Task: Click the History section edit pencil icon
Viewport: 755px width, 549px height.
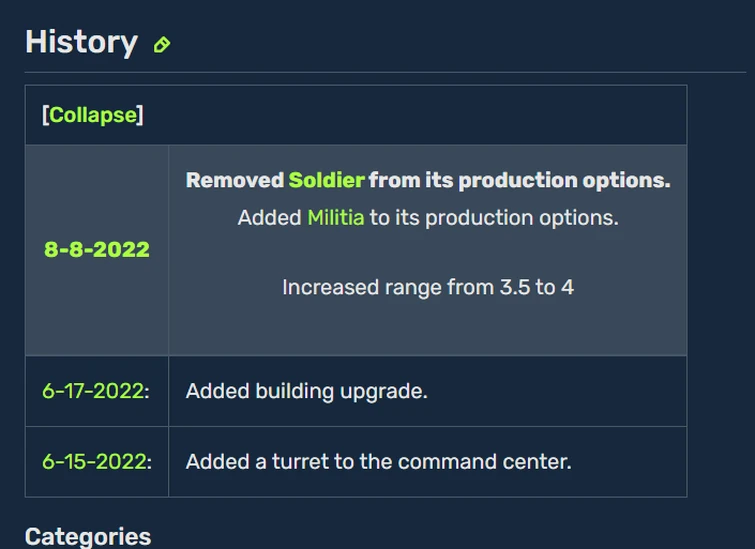Action: [x=162, y=45]
